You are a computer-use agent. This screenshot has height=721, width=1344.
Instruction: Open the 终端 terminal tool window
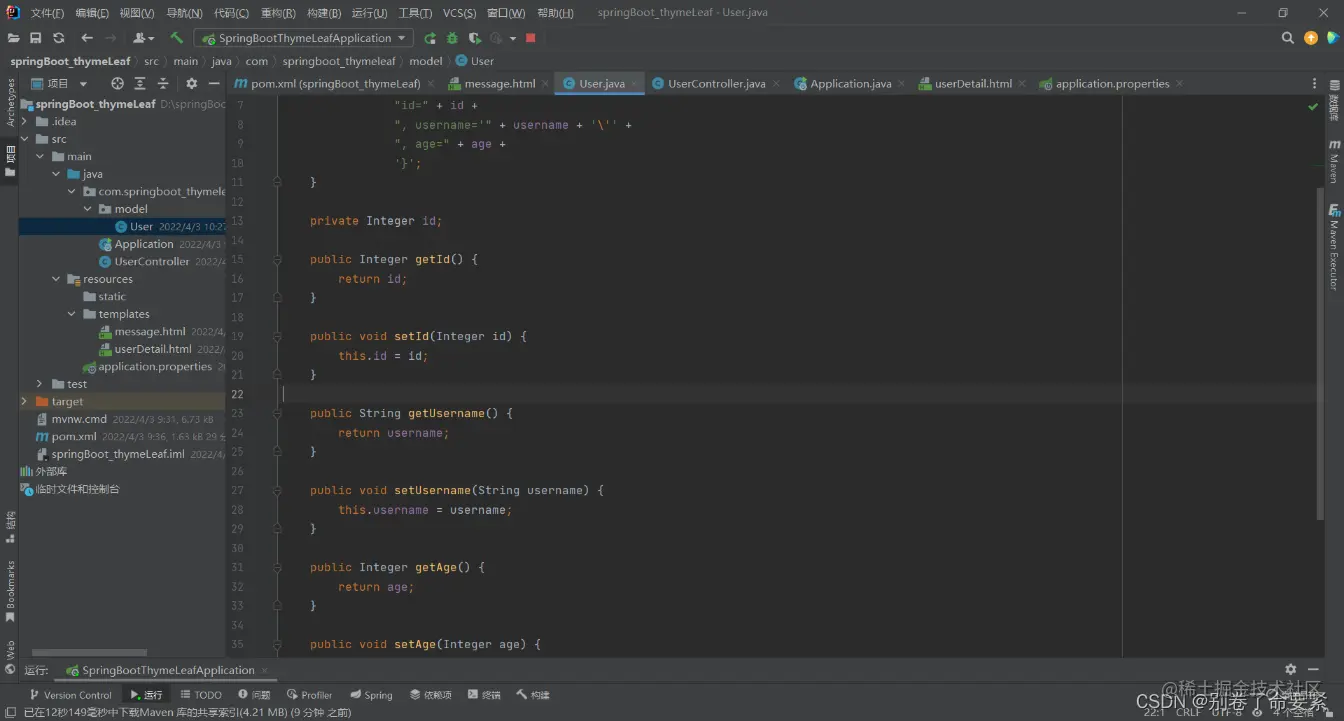[484, 695]
